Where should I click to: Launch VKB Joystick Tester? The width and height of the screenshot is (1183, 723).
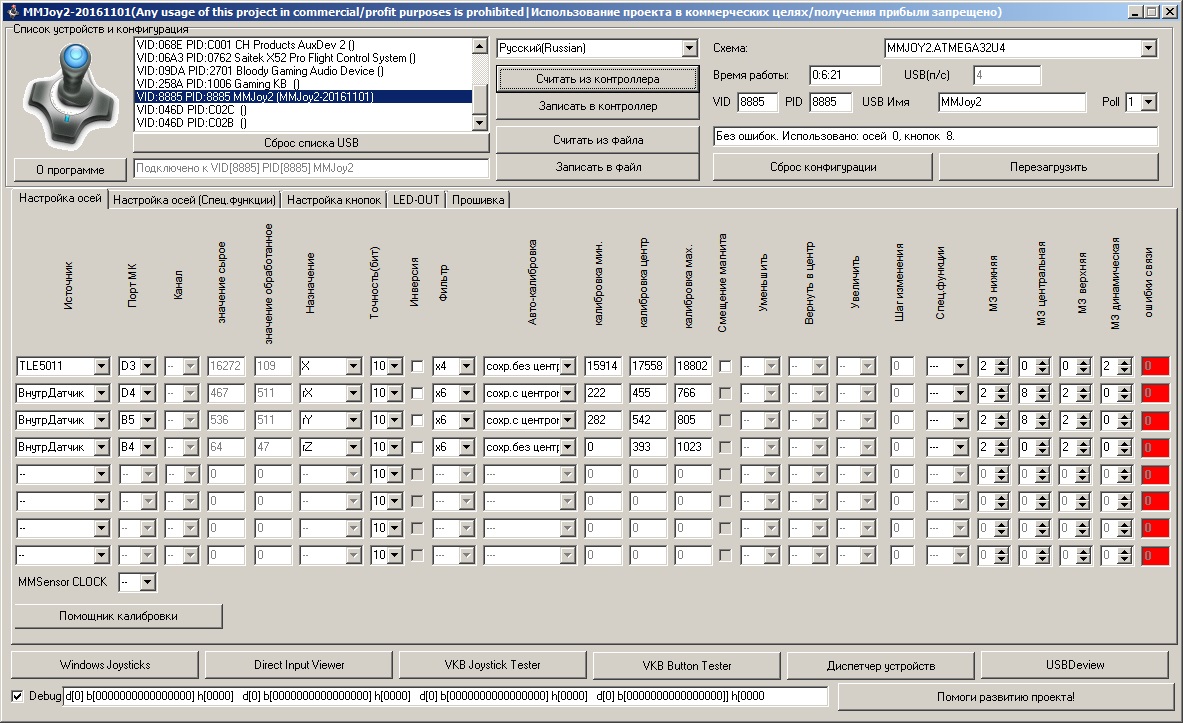click(x=492, y=665)
